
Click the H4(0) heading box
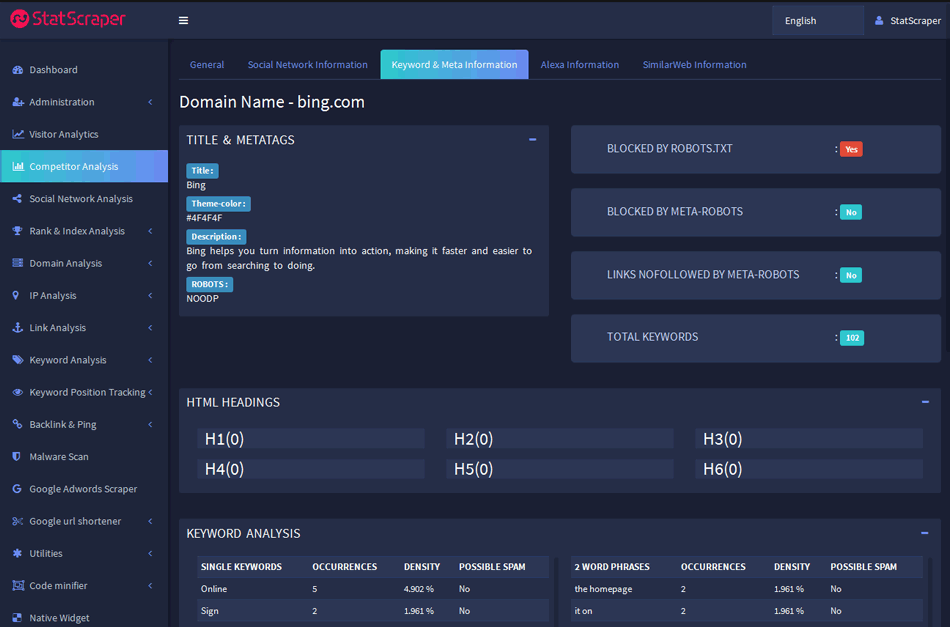click(311, 469)
